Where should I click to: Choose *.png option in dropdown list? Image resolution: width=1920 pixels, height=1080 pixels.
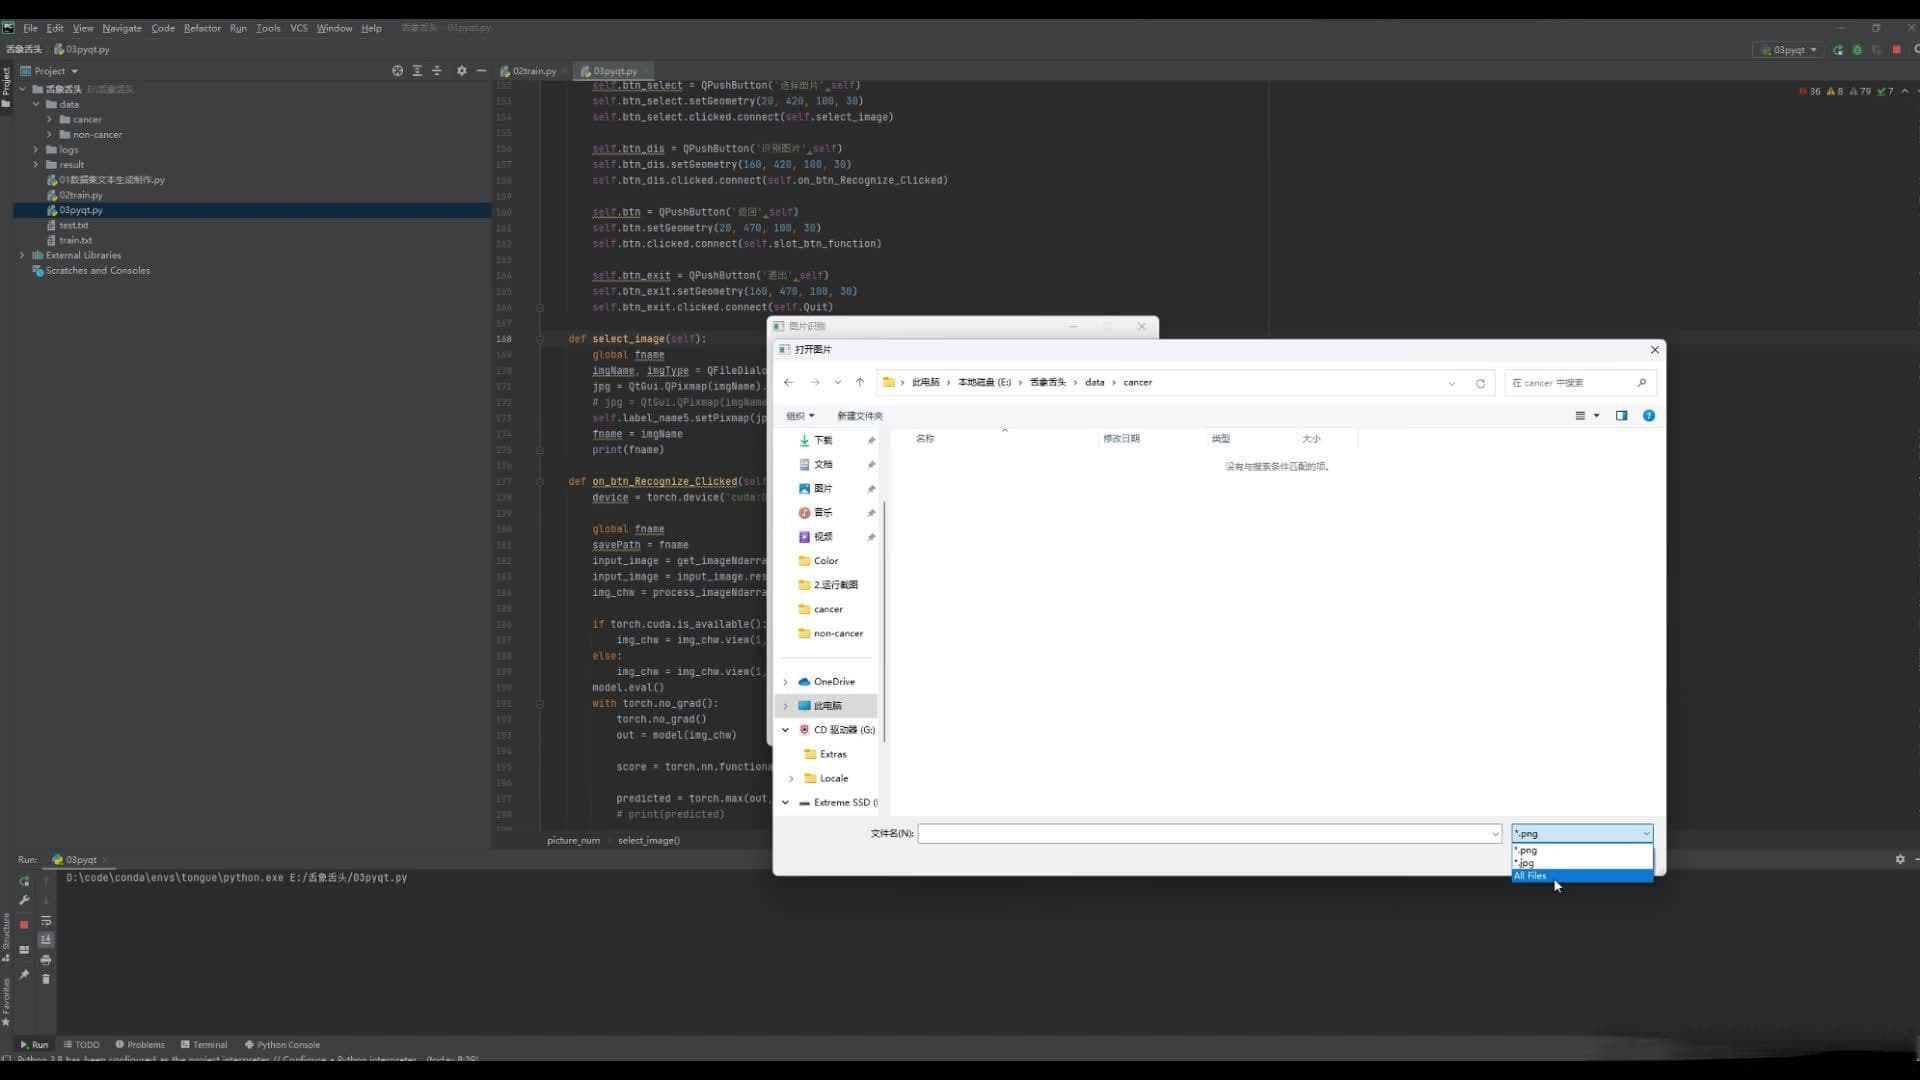click(x=1581, y=851)
